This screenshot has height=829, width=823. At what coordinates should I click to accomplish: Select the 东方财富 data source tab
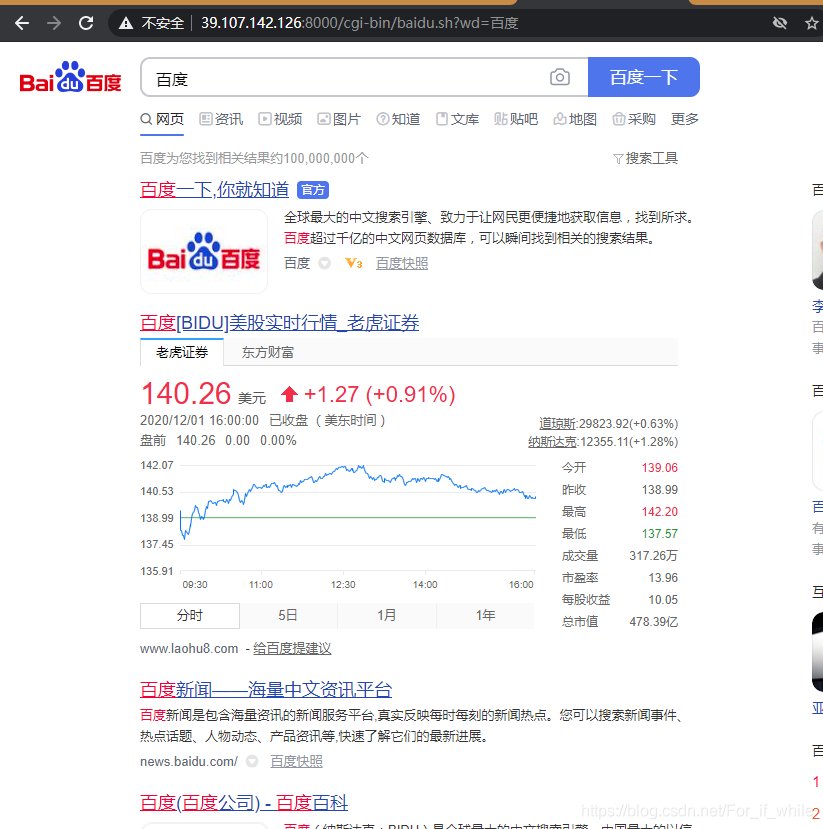pos(267,352)
